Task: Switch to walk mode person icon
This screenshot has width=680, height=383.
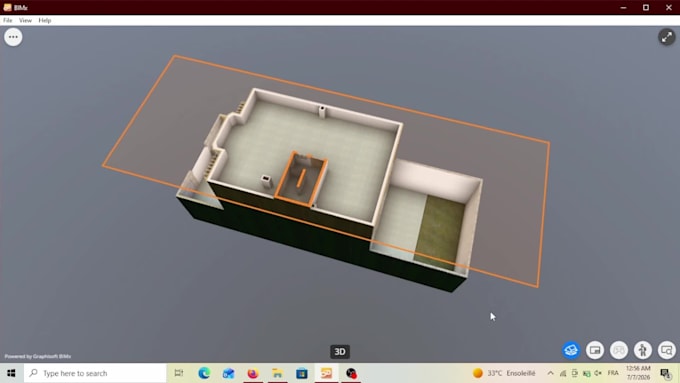Action: (x=643, y=350)
